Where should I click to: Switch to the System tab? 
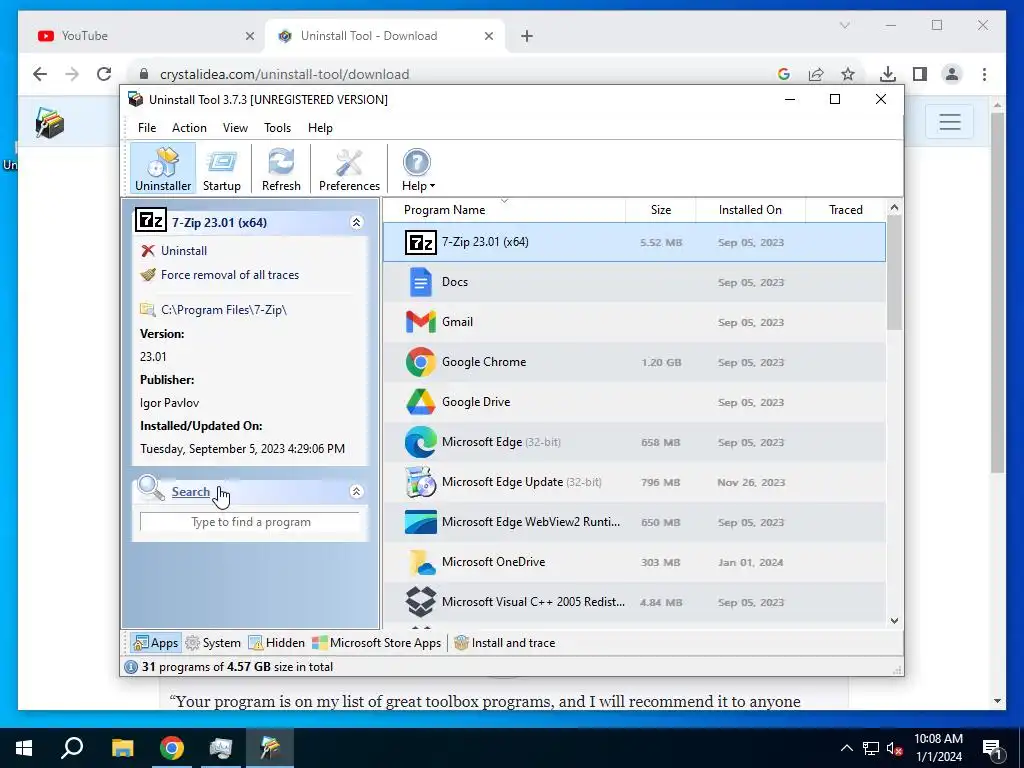[214, 643]
